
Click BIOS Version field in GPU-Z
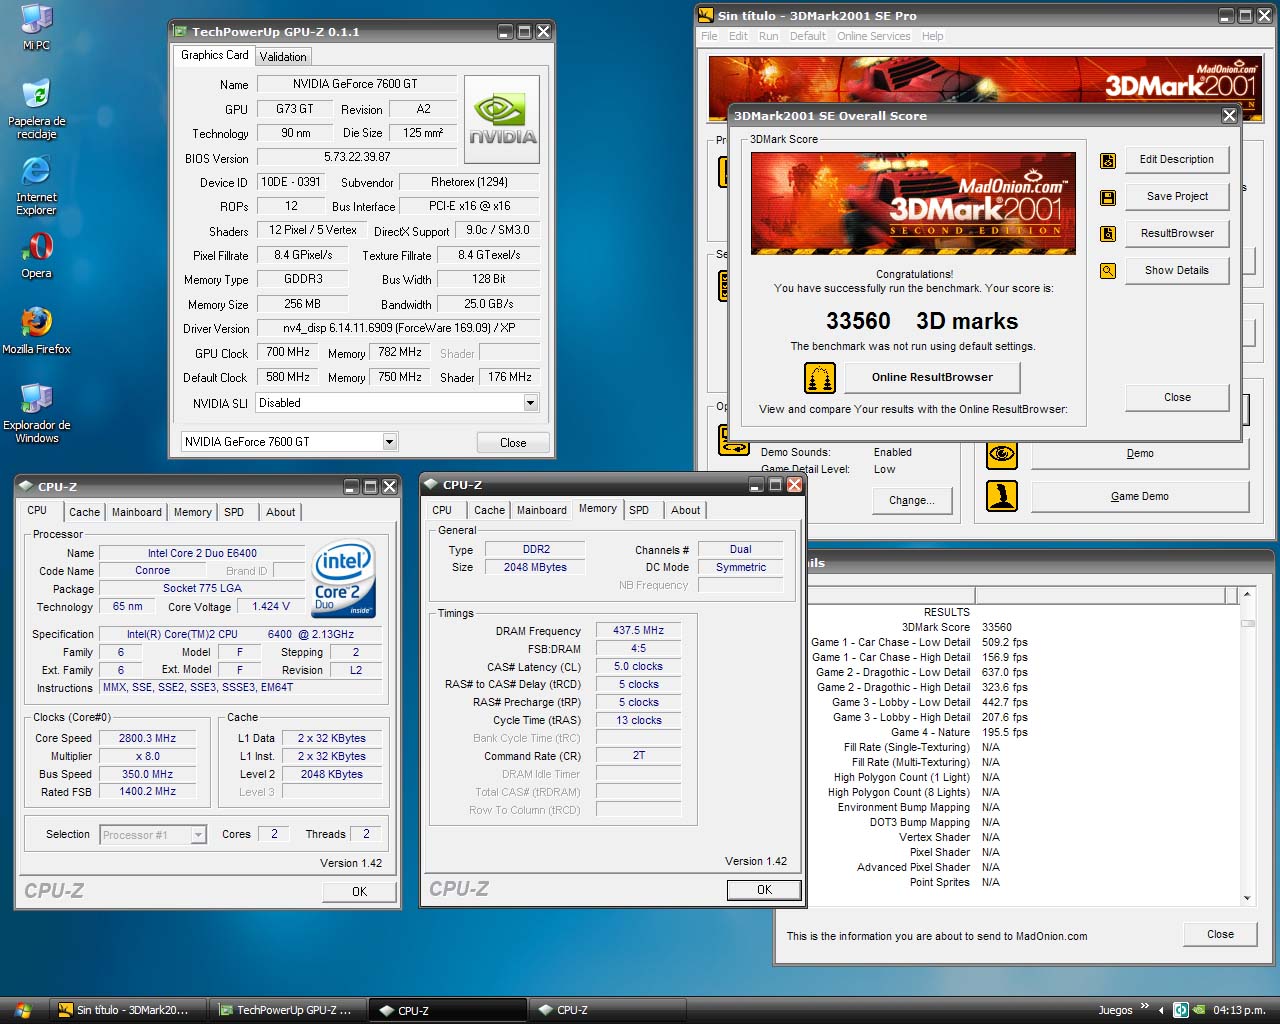[357, 158]
